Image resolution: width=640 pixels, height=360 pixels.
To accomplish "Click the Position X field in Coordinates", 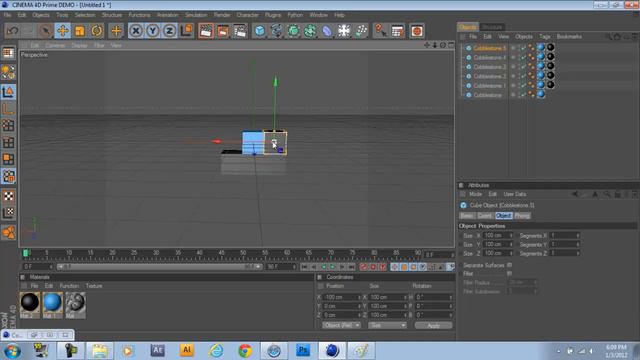I will click(x=342, y=297).
